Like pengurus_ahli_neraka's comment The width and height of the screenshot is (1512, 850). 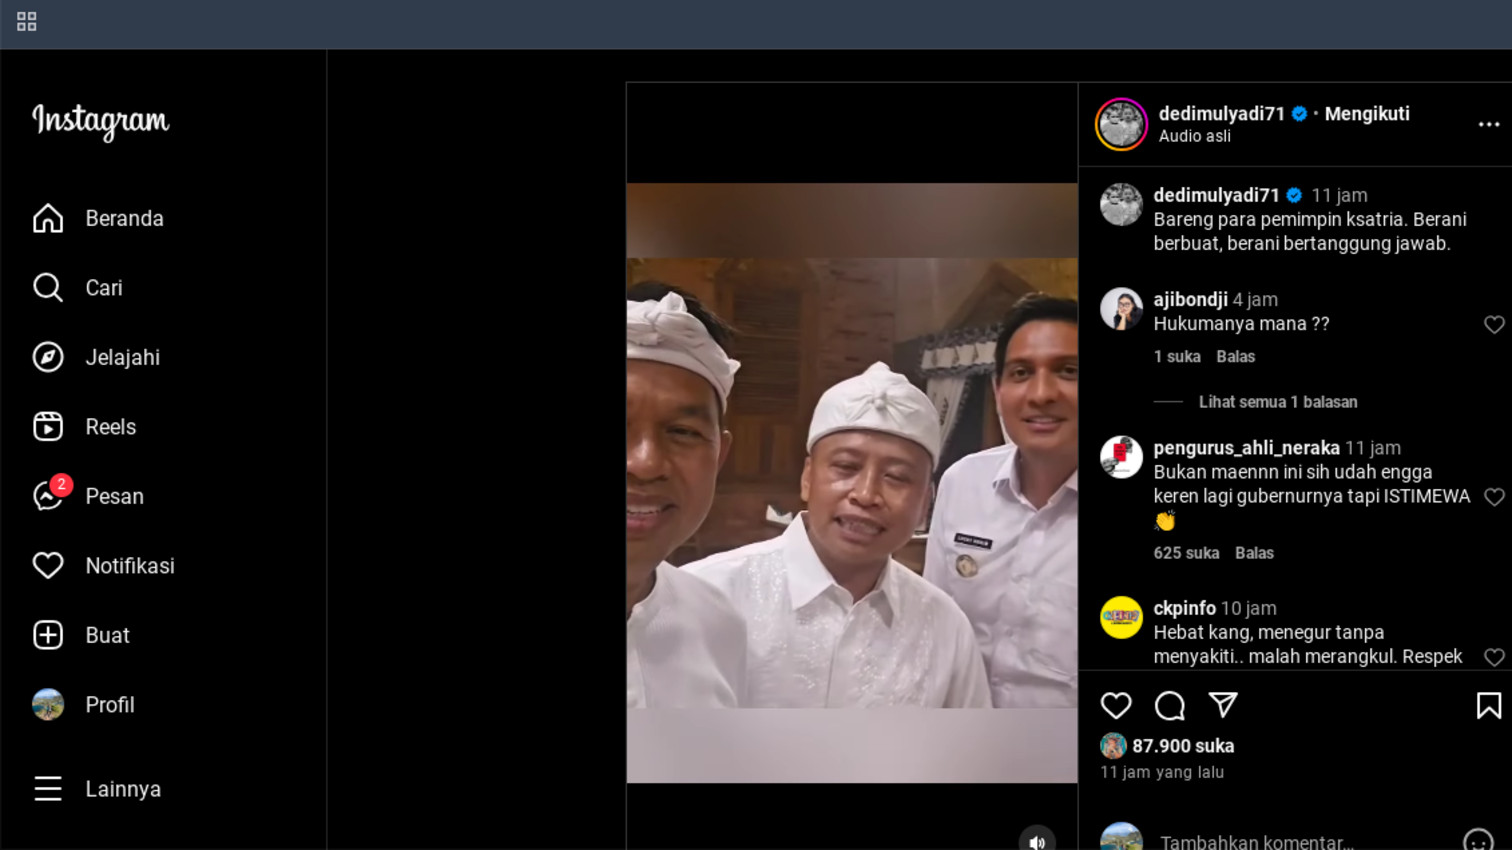click(x=1493, y=497)
